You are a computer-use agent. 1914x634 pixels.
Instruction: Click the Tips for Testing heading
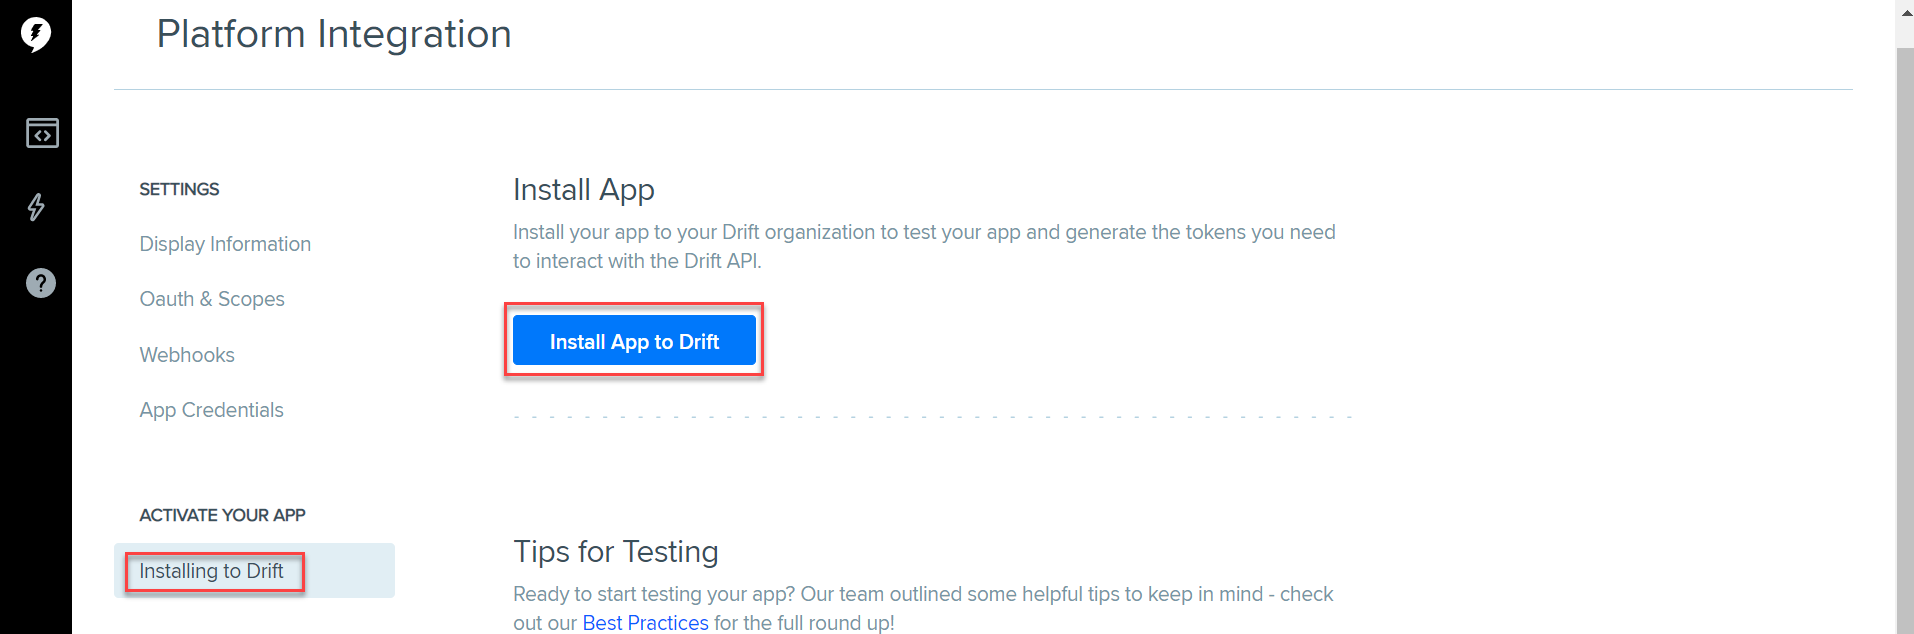pos(616,551)
